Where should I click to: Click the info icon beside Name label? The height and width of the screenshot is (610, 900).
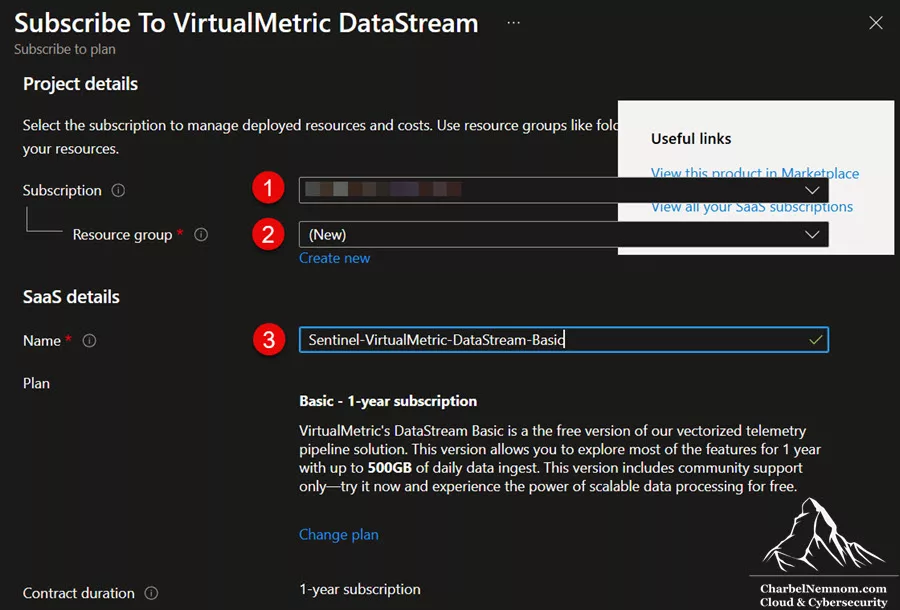point(90,341)
